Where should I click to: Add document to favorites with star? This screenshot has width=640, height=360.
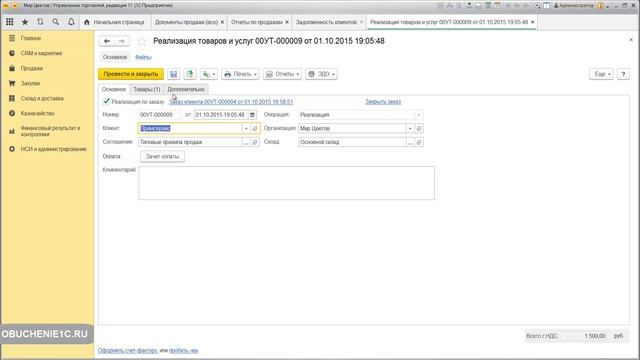[142, 41]
